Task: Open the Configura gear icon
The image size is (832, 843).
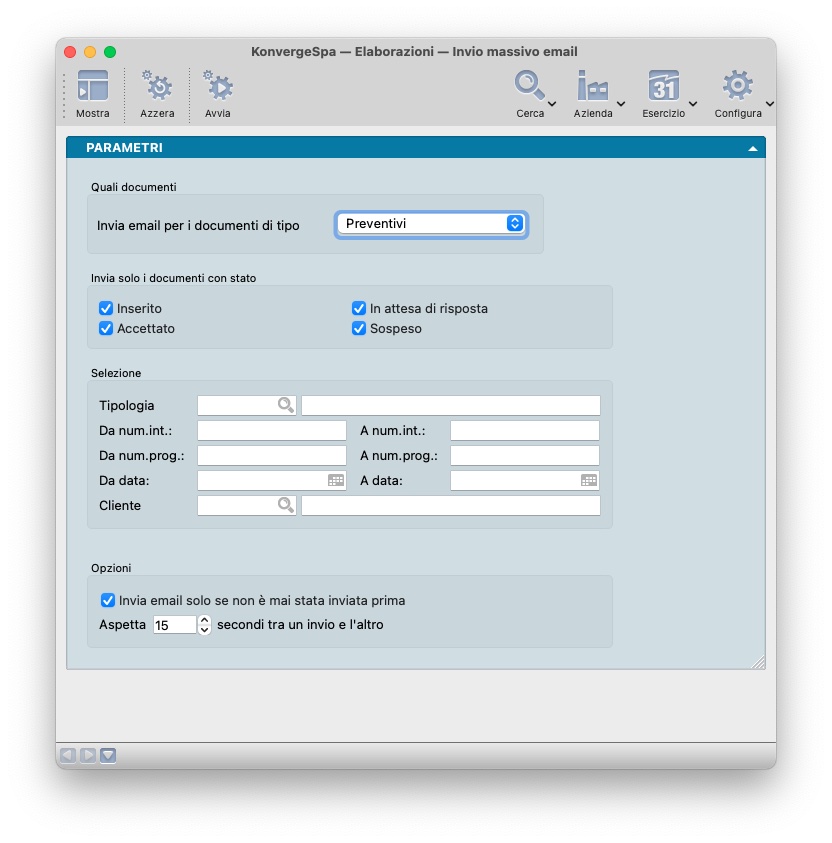Action: pyautogui.click(x=737, y=88)
